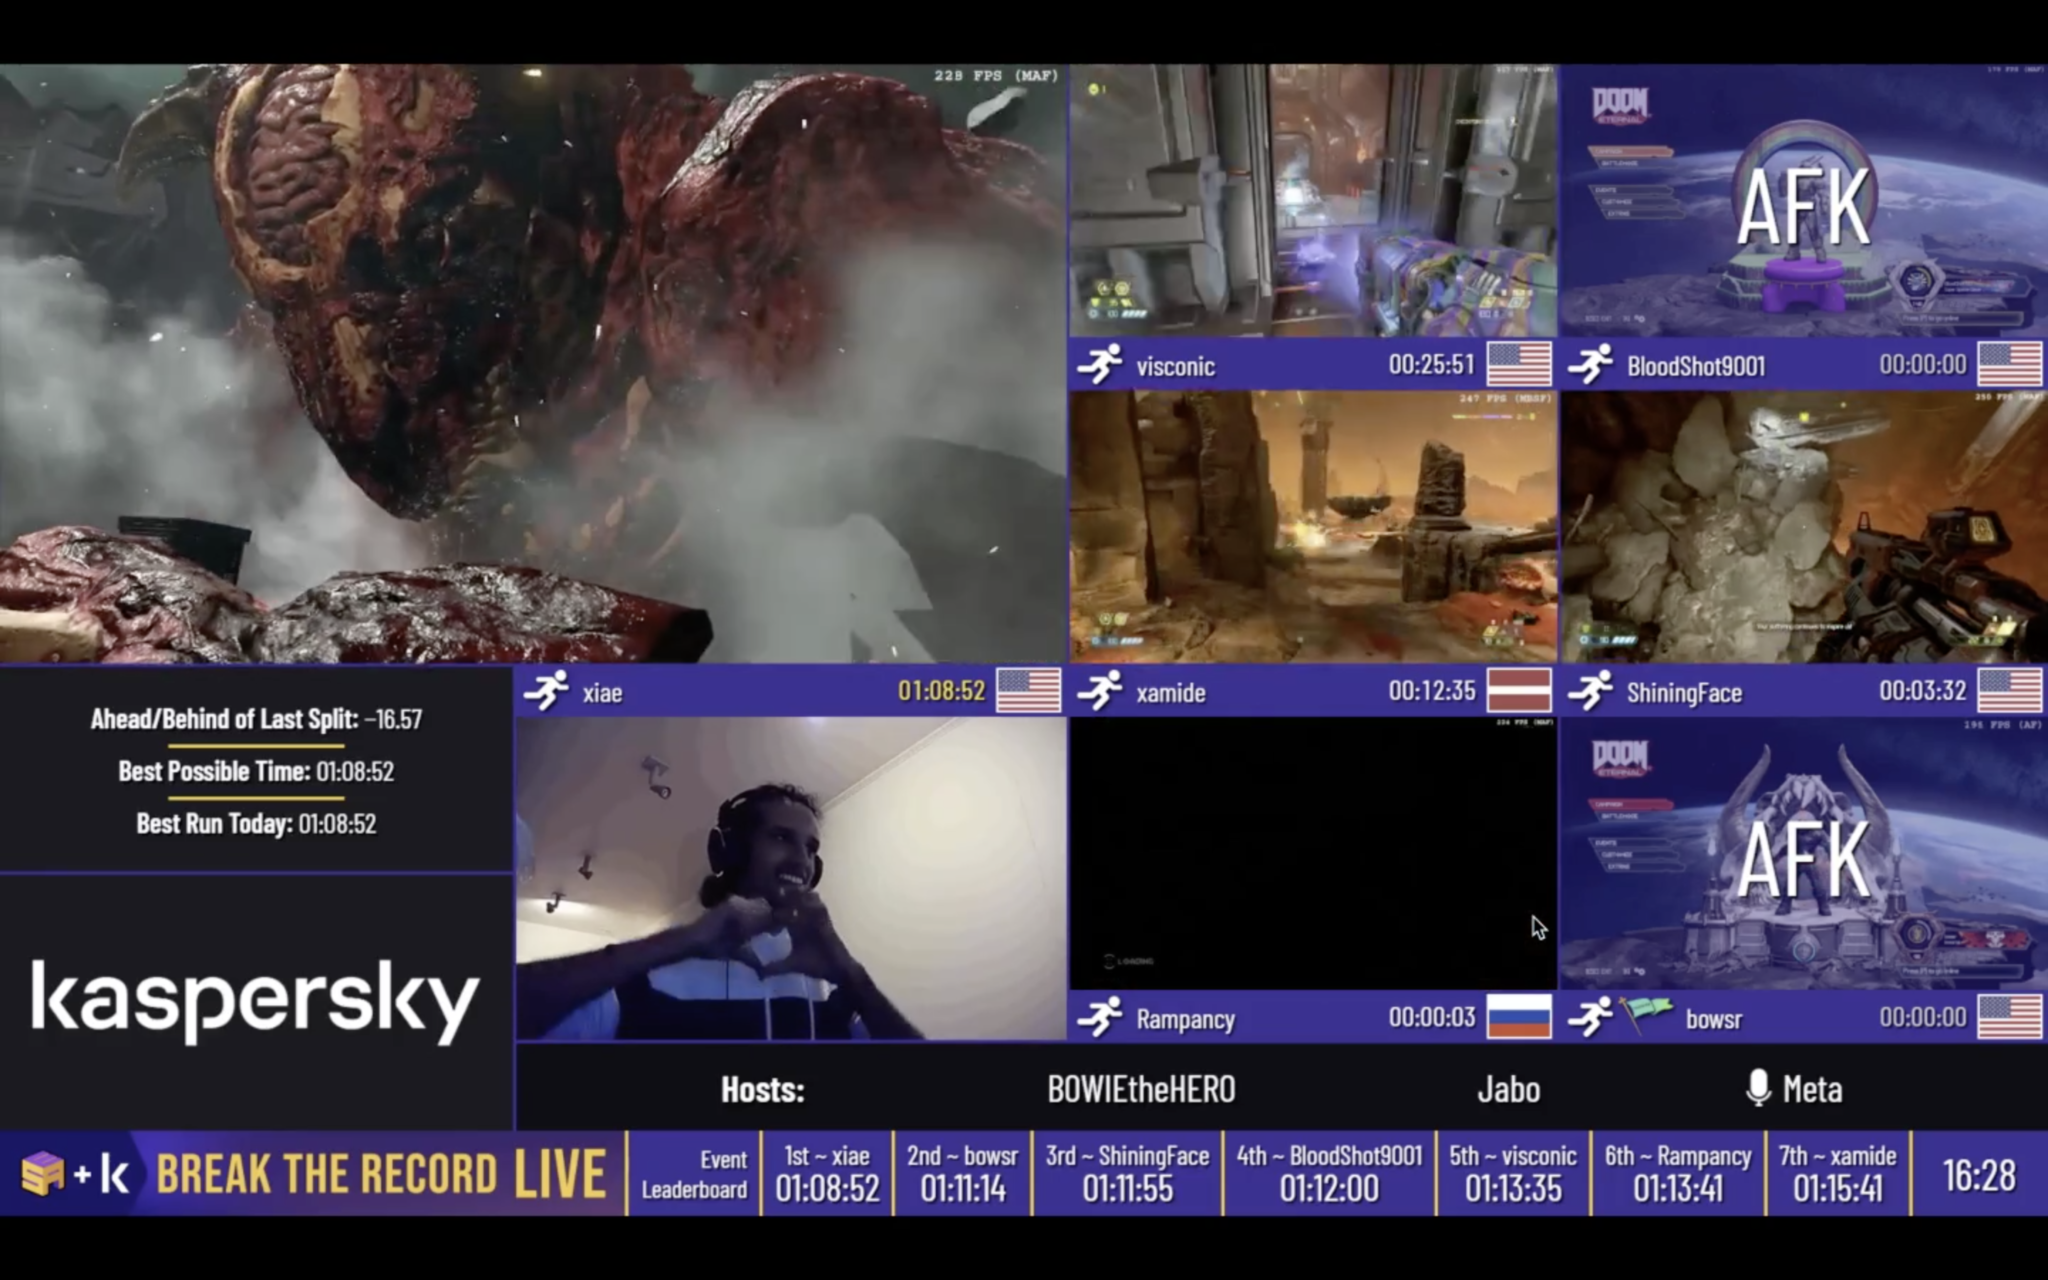Viewport: 2048px width, 1280px height.
Task: Click xiae's webcam feed
Action: (791, 879)
